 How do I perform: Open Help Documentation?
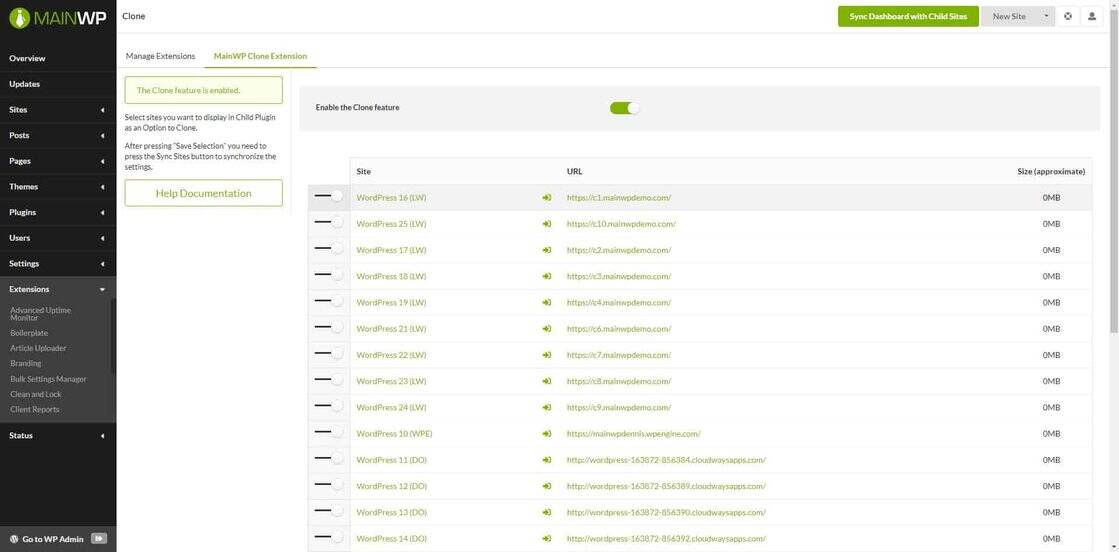coord(203,194)
